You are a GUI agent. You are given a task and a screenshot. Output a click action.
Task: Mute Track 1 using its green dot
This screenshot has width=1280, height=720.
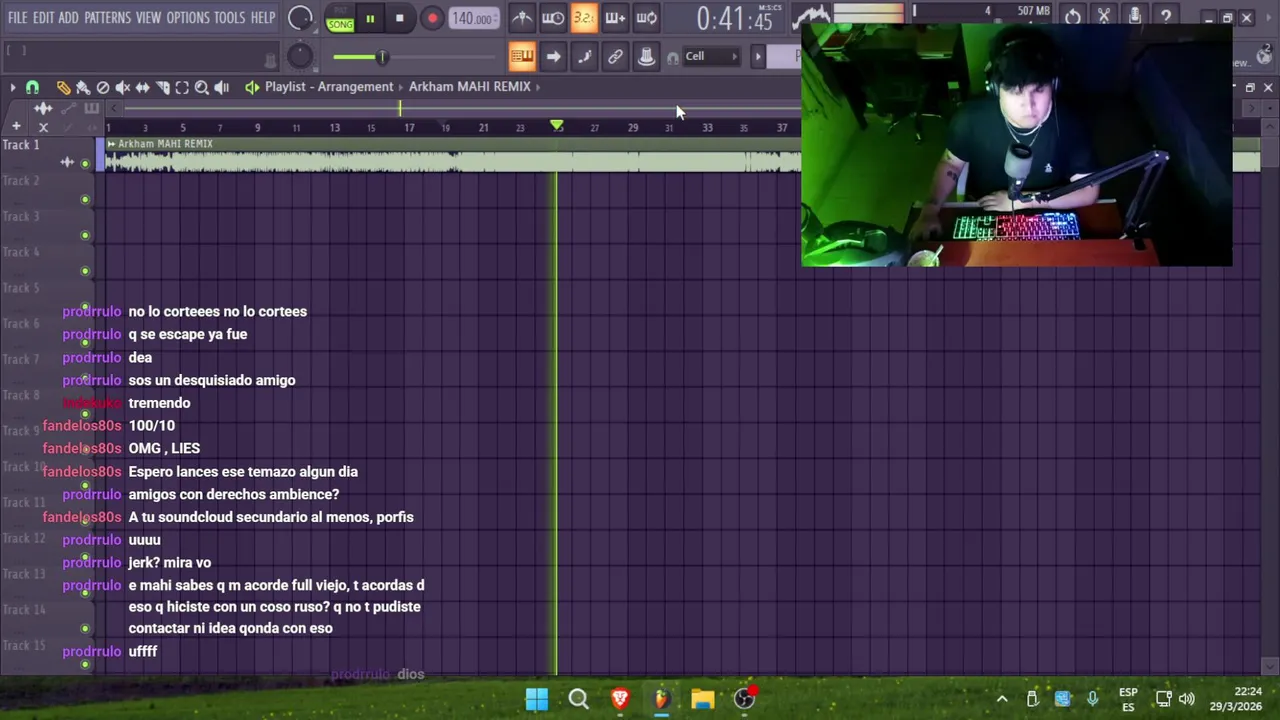pyautogui.click(x=85, y=163)
